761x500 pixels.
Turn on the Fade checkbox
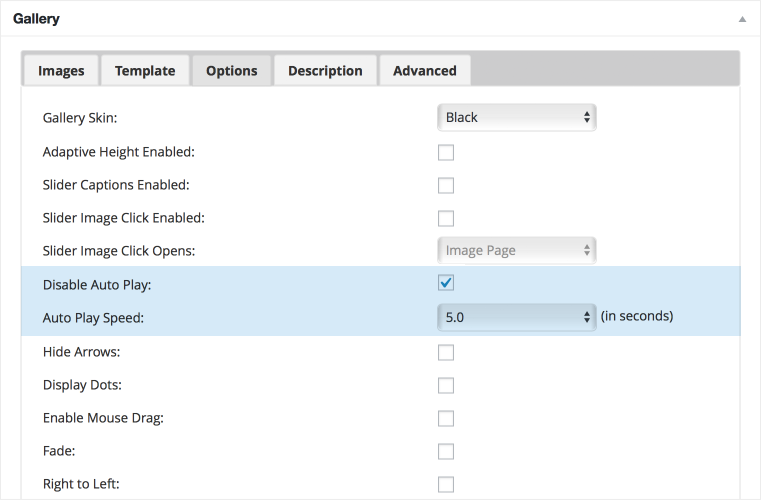click(446, 451)
